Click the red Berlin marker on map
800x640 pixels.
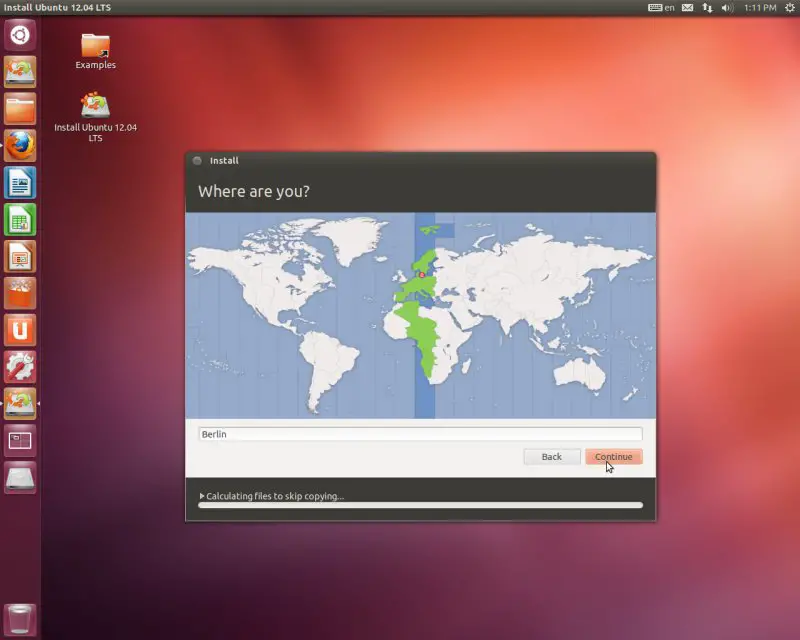tap(422, 275)
